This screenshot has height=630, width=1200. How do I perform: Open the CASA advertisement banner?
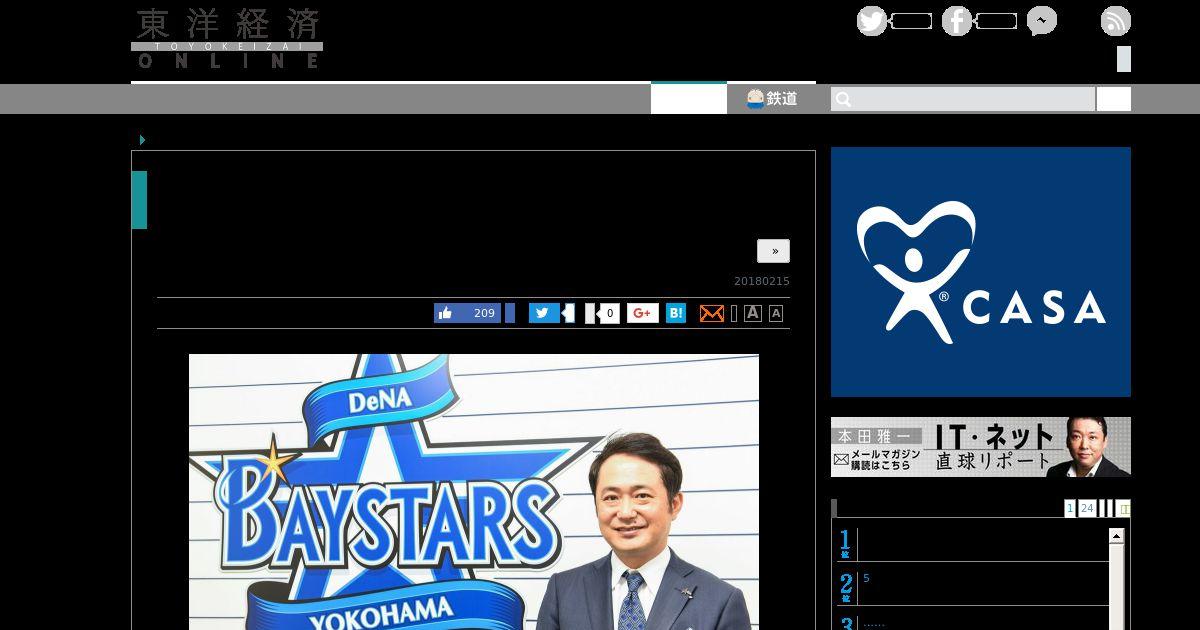tap(981, 272)
